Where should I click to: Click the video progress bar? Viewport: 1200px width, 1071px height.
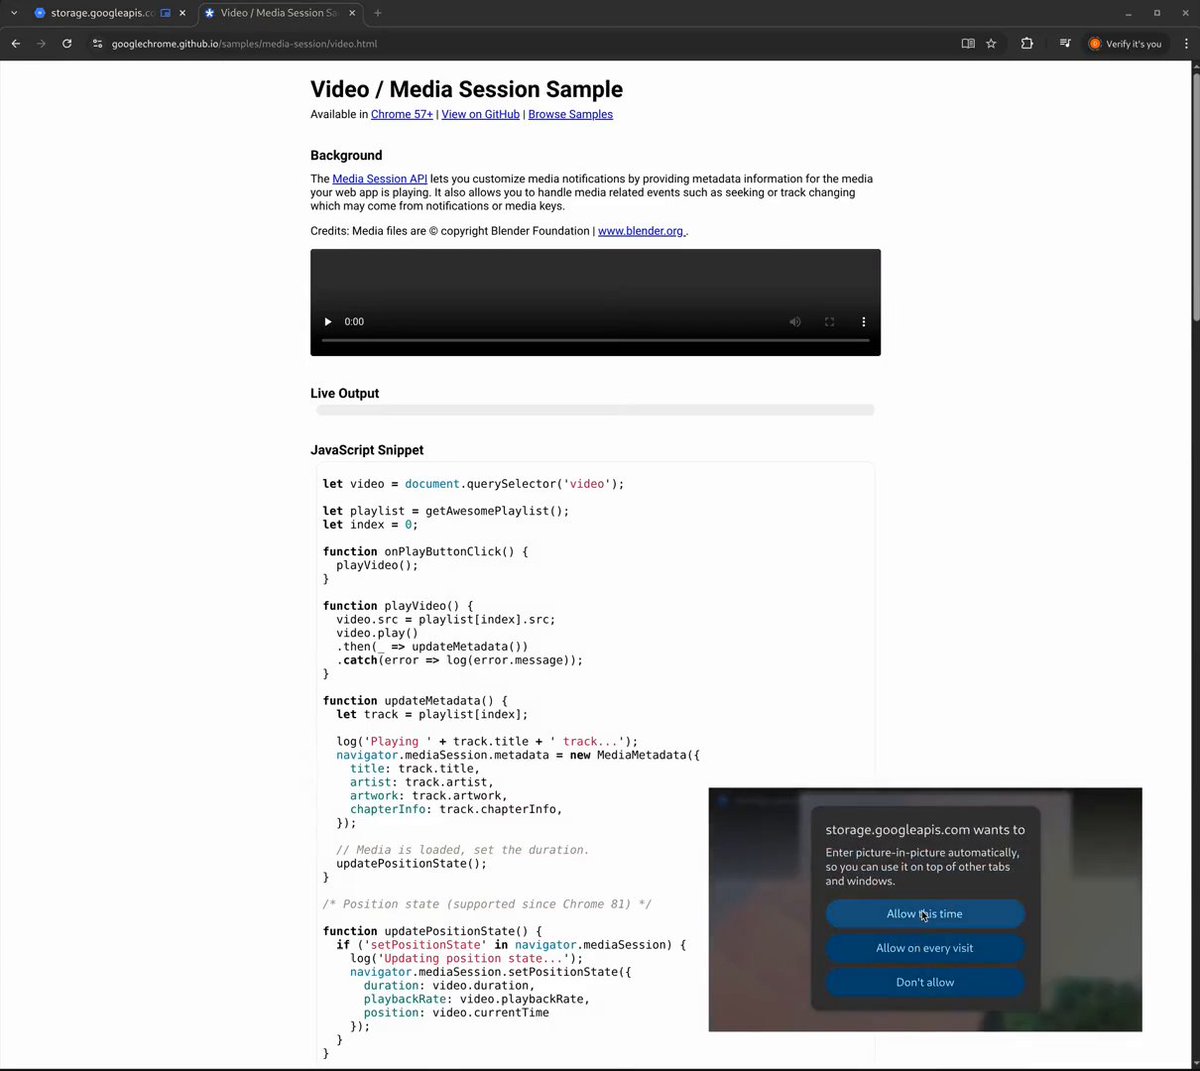595,341
